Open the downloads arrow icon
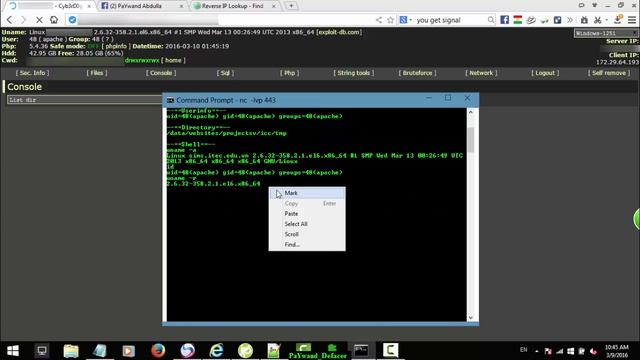The width and height of the screenshot is (640, 360). [618, 19]
